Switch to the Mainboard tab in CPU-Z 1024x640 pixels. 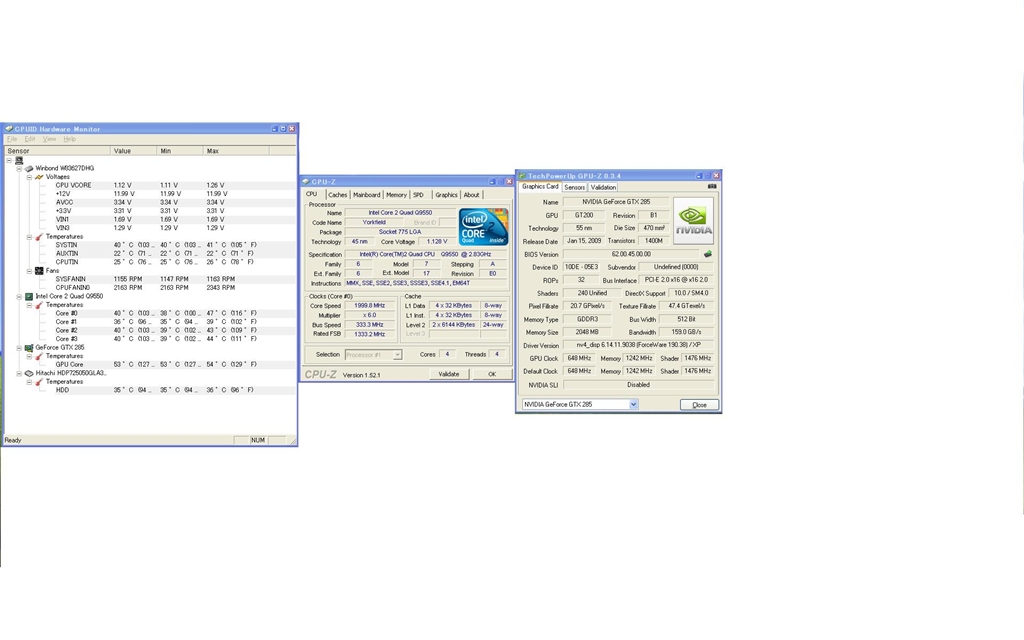366,195
